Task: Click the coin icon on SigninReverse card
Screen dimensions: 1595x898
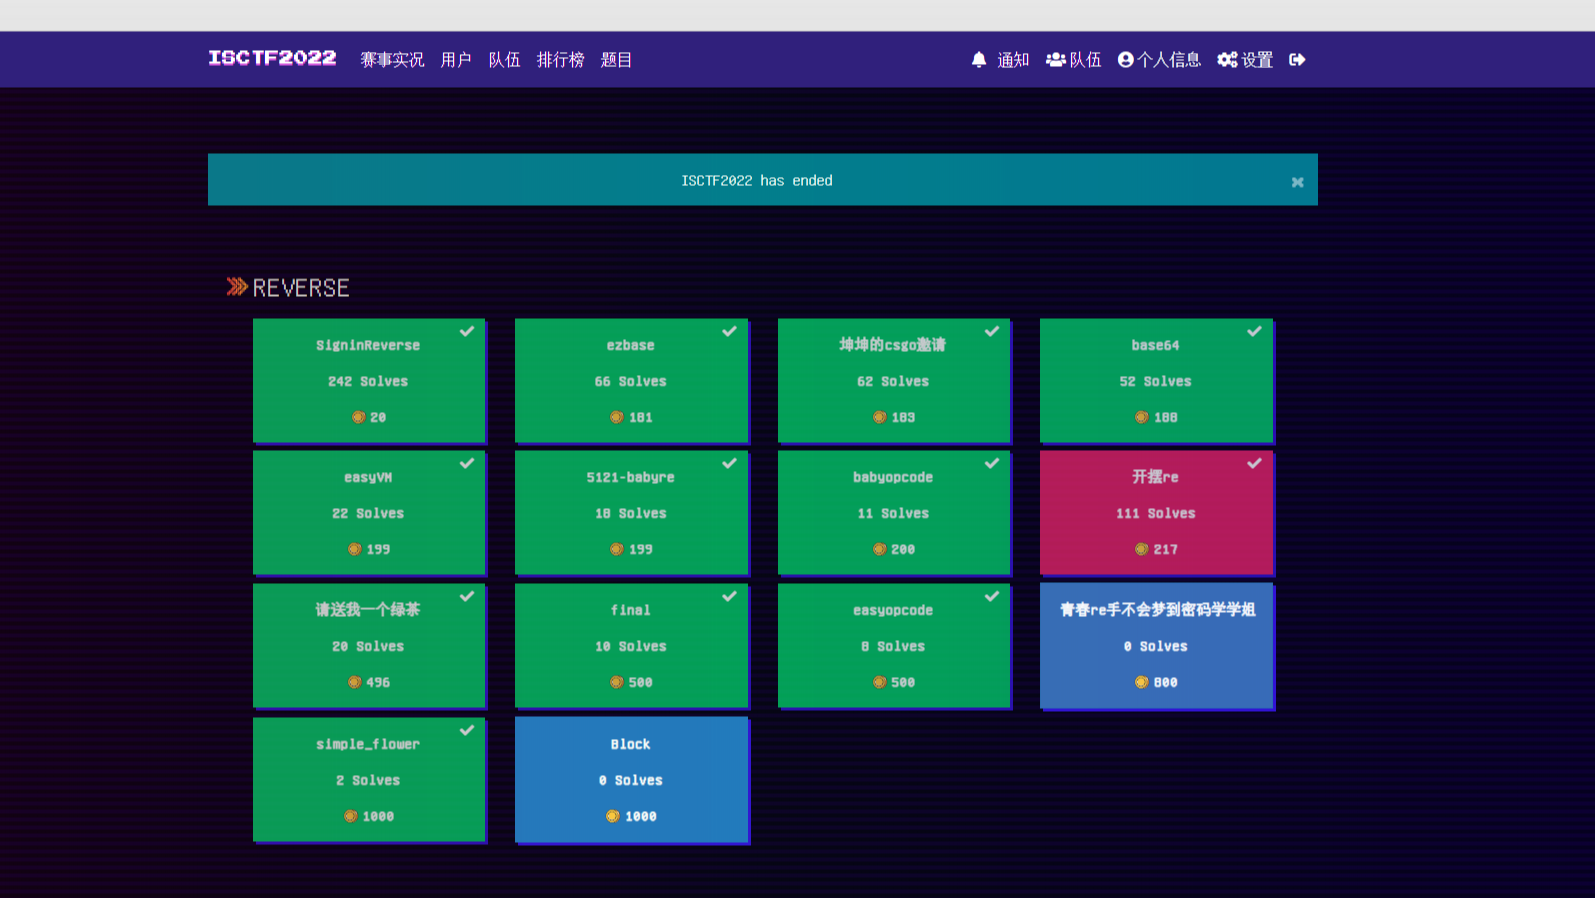Action: point(358,417)
